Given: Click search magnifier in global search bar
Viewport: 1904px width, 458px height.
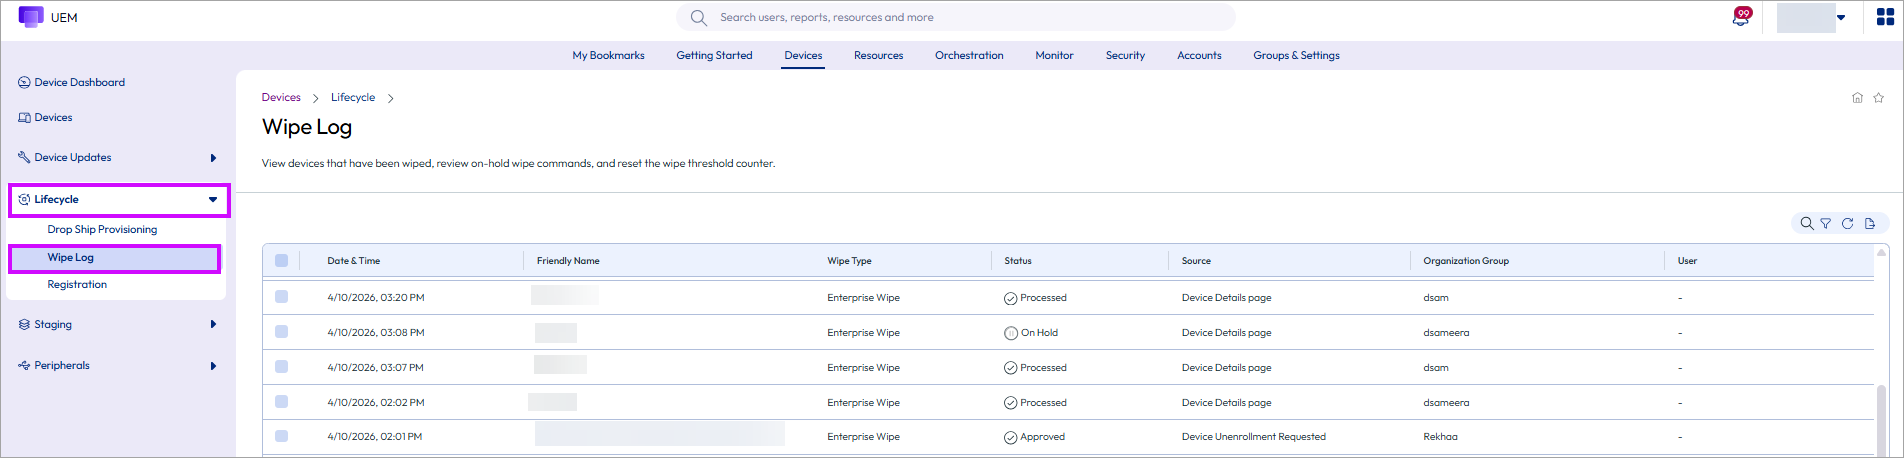Looking at the screenshot, I should (698, 17).
